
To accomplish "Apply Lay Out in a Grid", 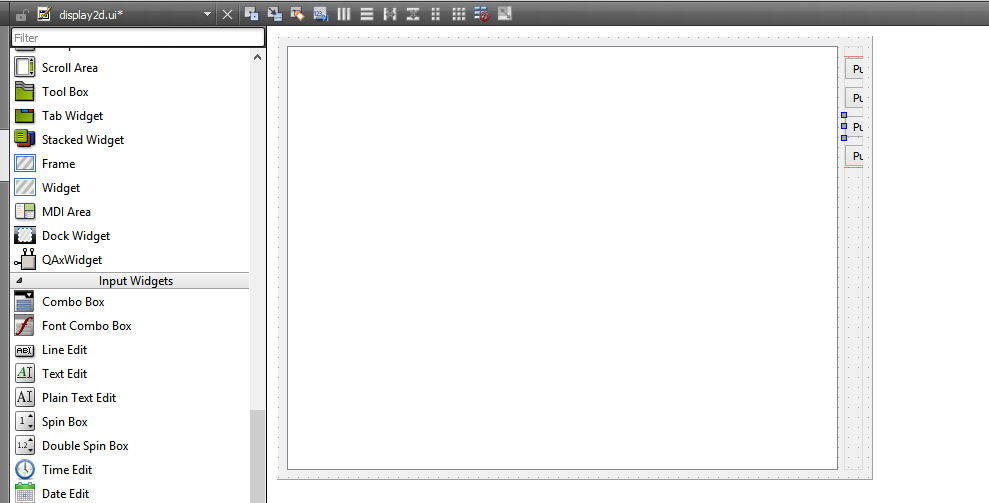I will (459, 14).
